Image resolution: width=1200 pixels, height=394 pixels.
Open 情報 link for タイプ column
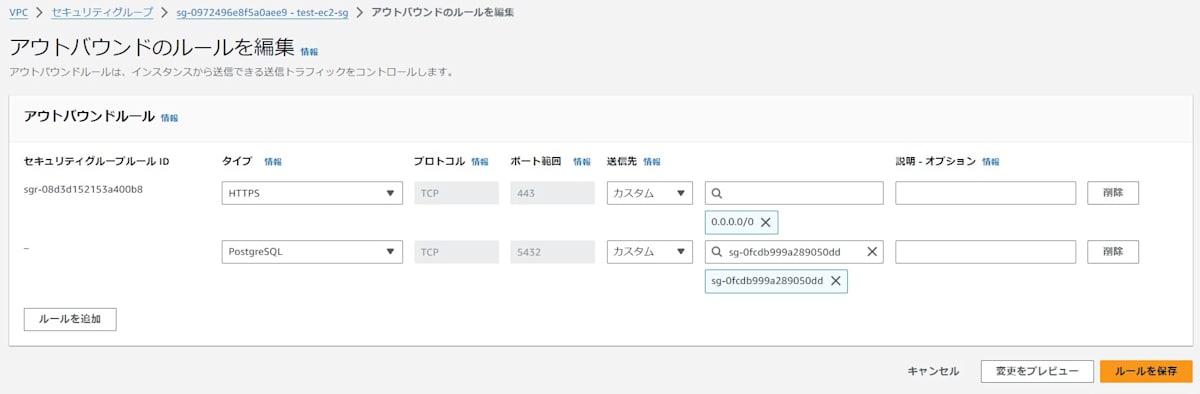coord(273,161)
